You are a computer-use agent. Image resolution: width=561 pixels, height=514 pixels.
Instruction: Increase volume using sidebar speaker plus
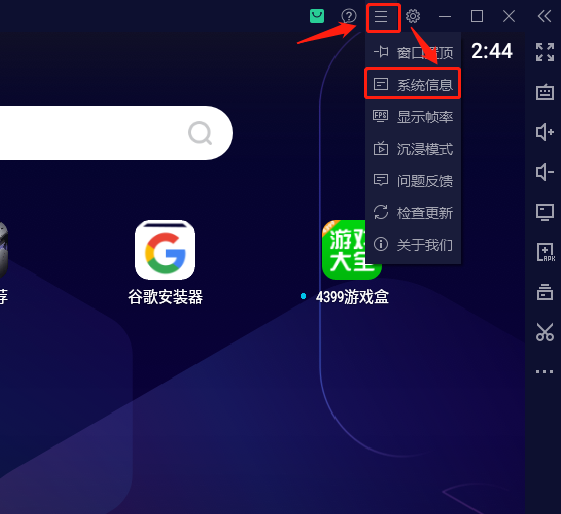(545, 132)
